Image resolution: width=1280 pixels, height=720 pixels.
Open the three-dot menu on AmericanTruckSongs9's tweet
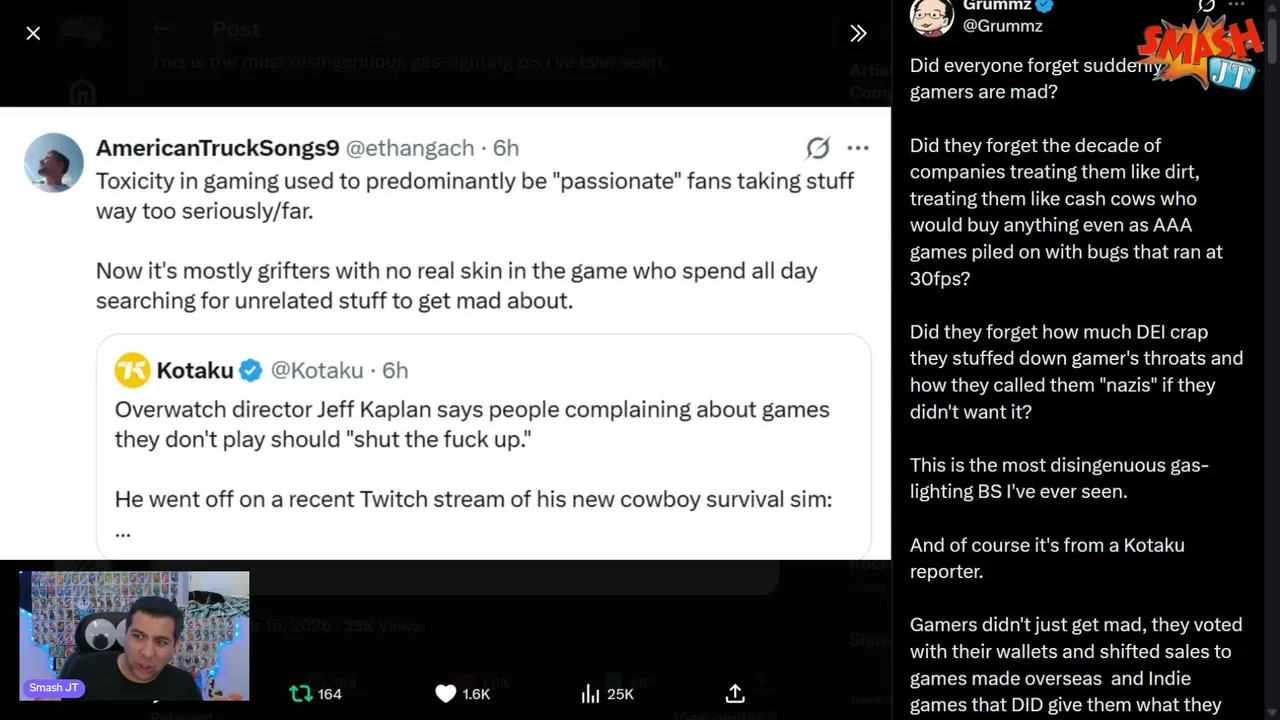858,148
